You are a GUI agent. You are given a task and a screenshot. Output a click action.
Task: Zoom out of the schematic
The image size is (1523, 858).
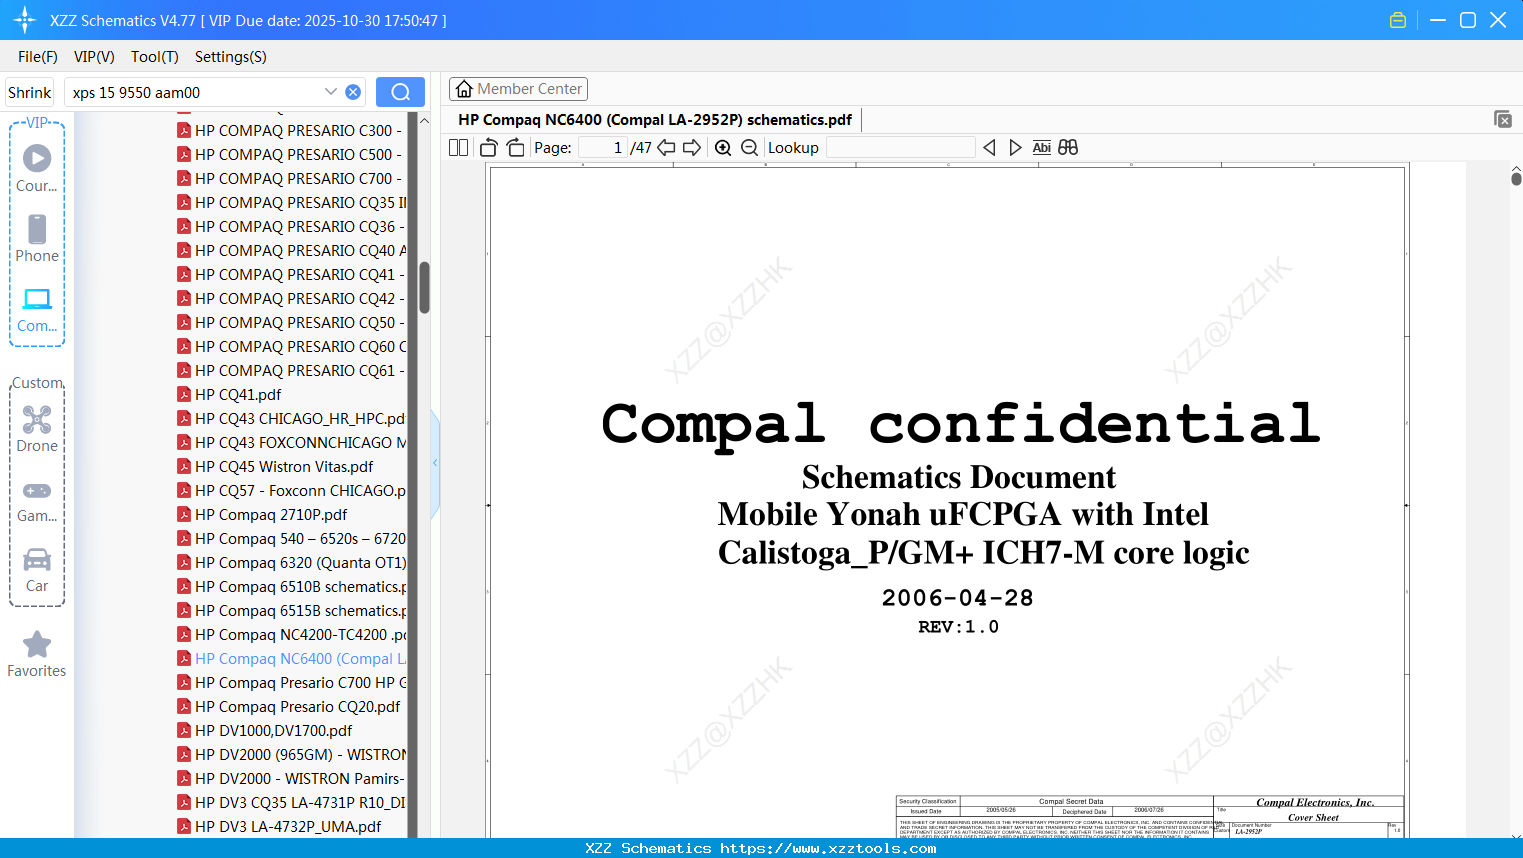pos(749,148)
